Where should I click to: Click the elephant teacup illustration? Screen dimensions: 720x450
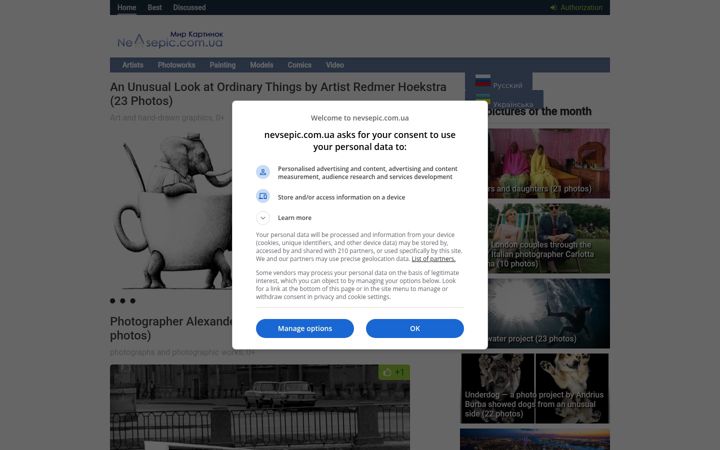pyautogui.click(x=174, y=210)
